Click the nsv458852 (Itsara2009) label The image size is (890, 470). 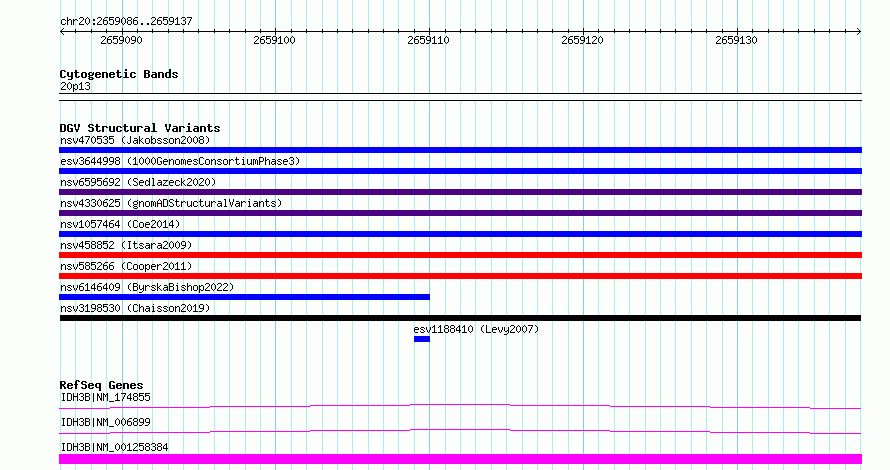click(126, 245)
